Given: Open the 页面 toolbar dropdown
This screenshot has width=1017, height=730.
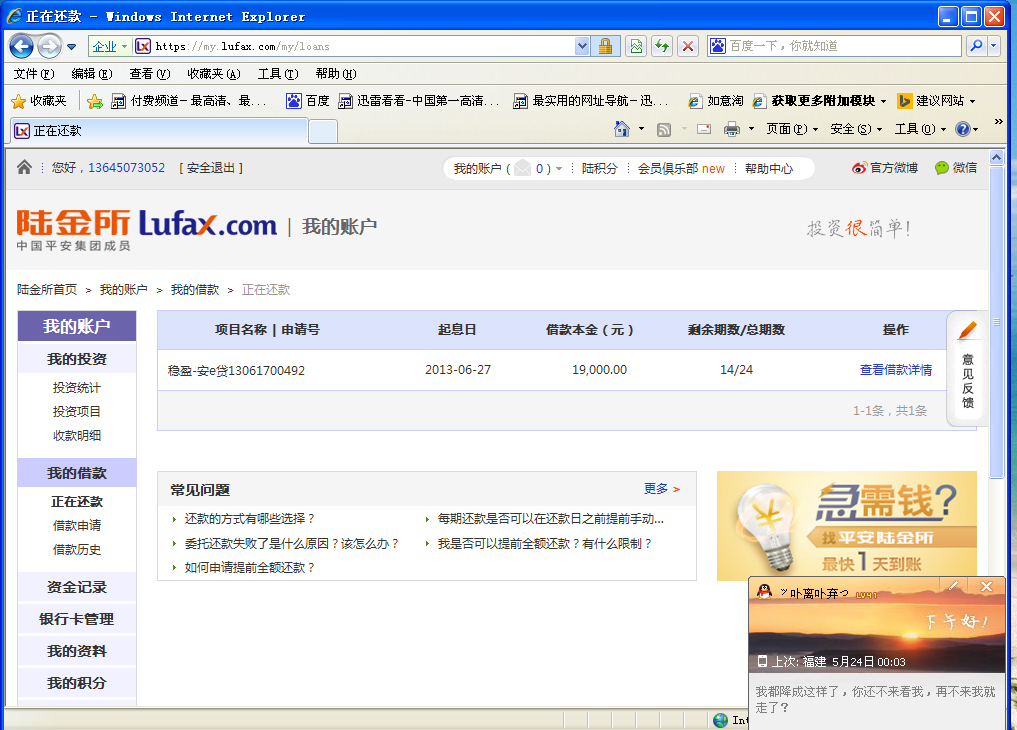Looking at the screenshot, I should [x=792, y=129].
